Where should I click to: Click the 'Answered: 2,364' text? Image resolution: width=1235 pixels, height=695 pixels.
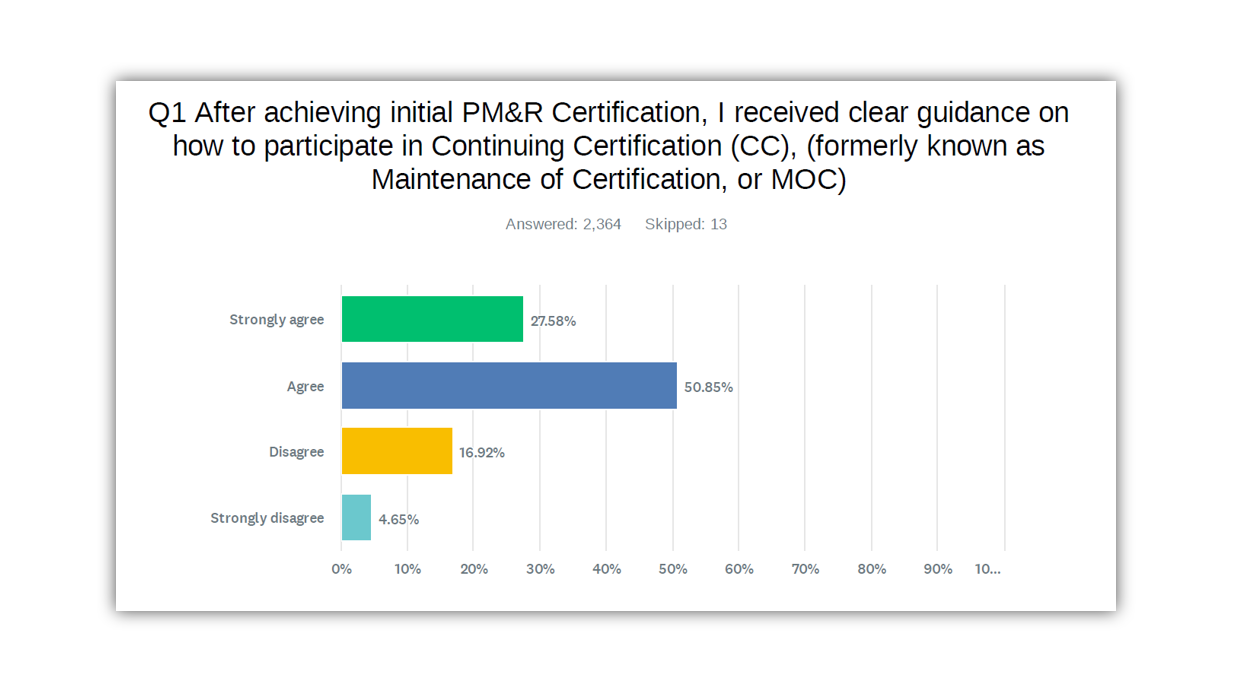pos(563,224)
